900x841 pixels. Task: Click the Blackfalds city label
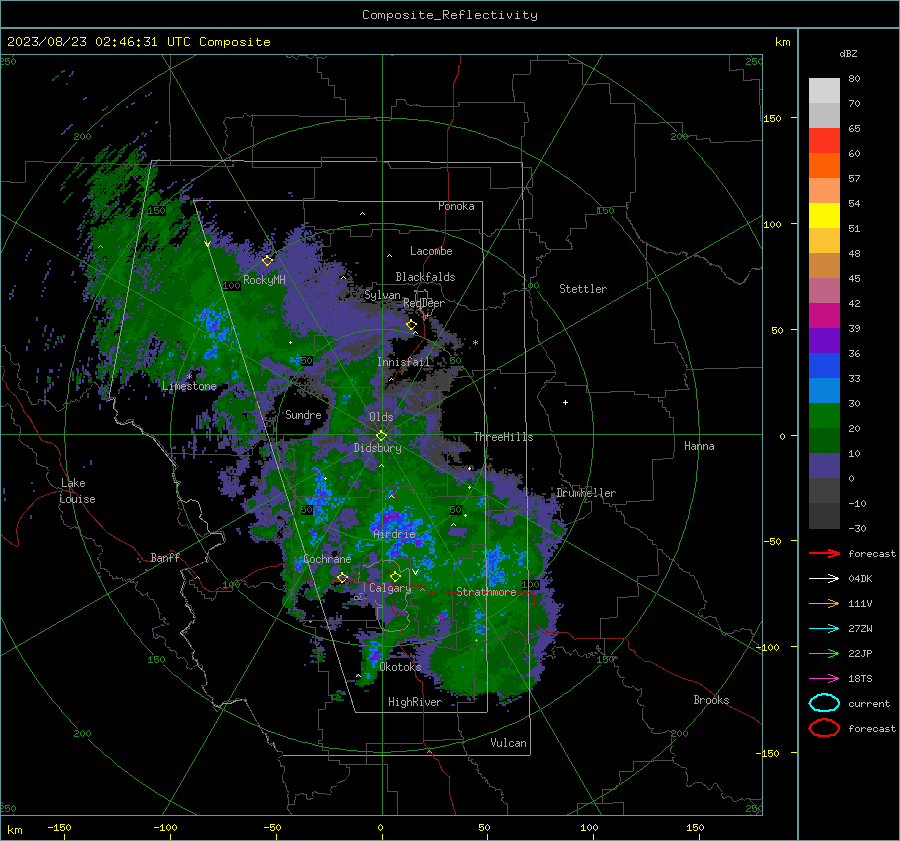[x=425, y=277]
